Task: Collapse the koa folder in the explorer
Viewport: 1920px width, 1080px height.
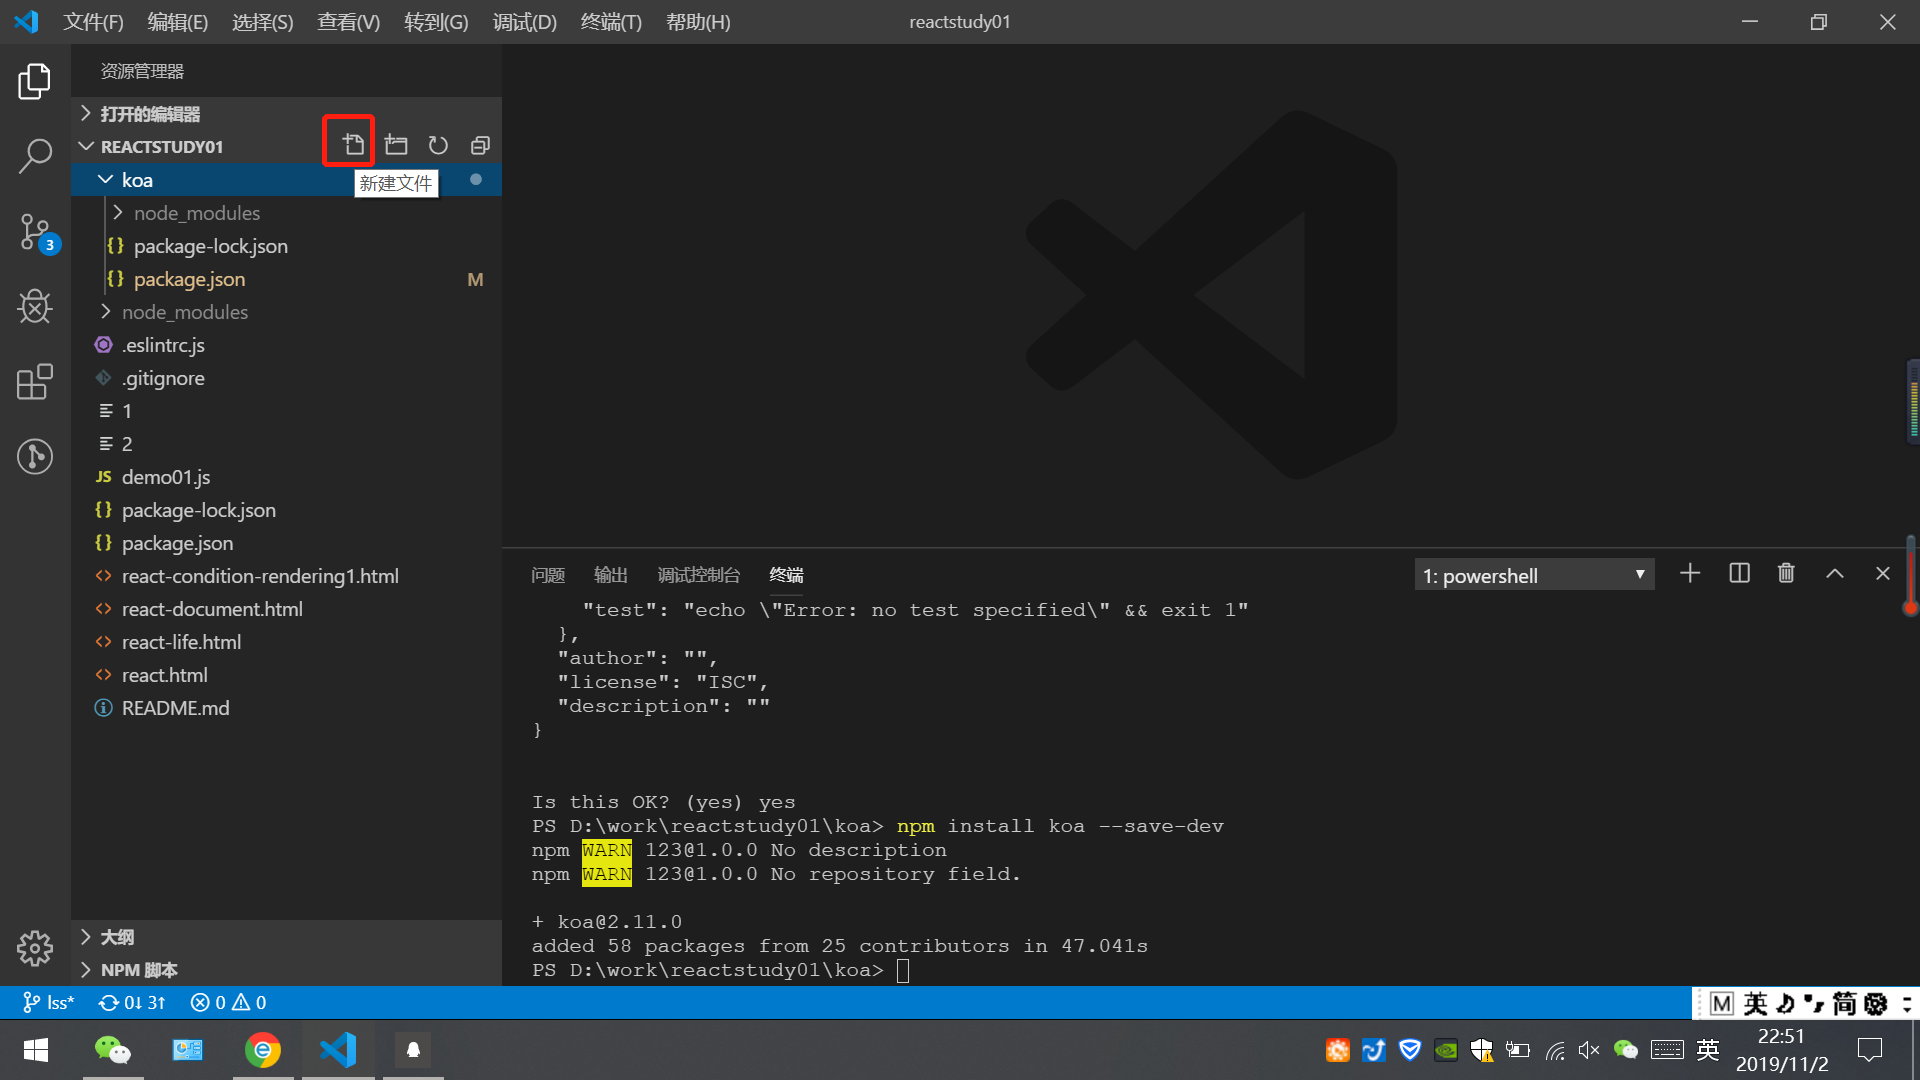Action: click(137, 179)
